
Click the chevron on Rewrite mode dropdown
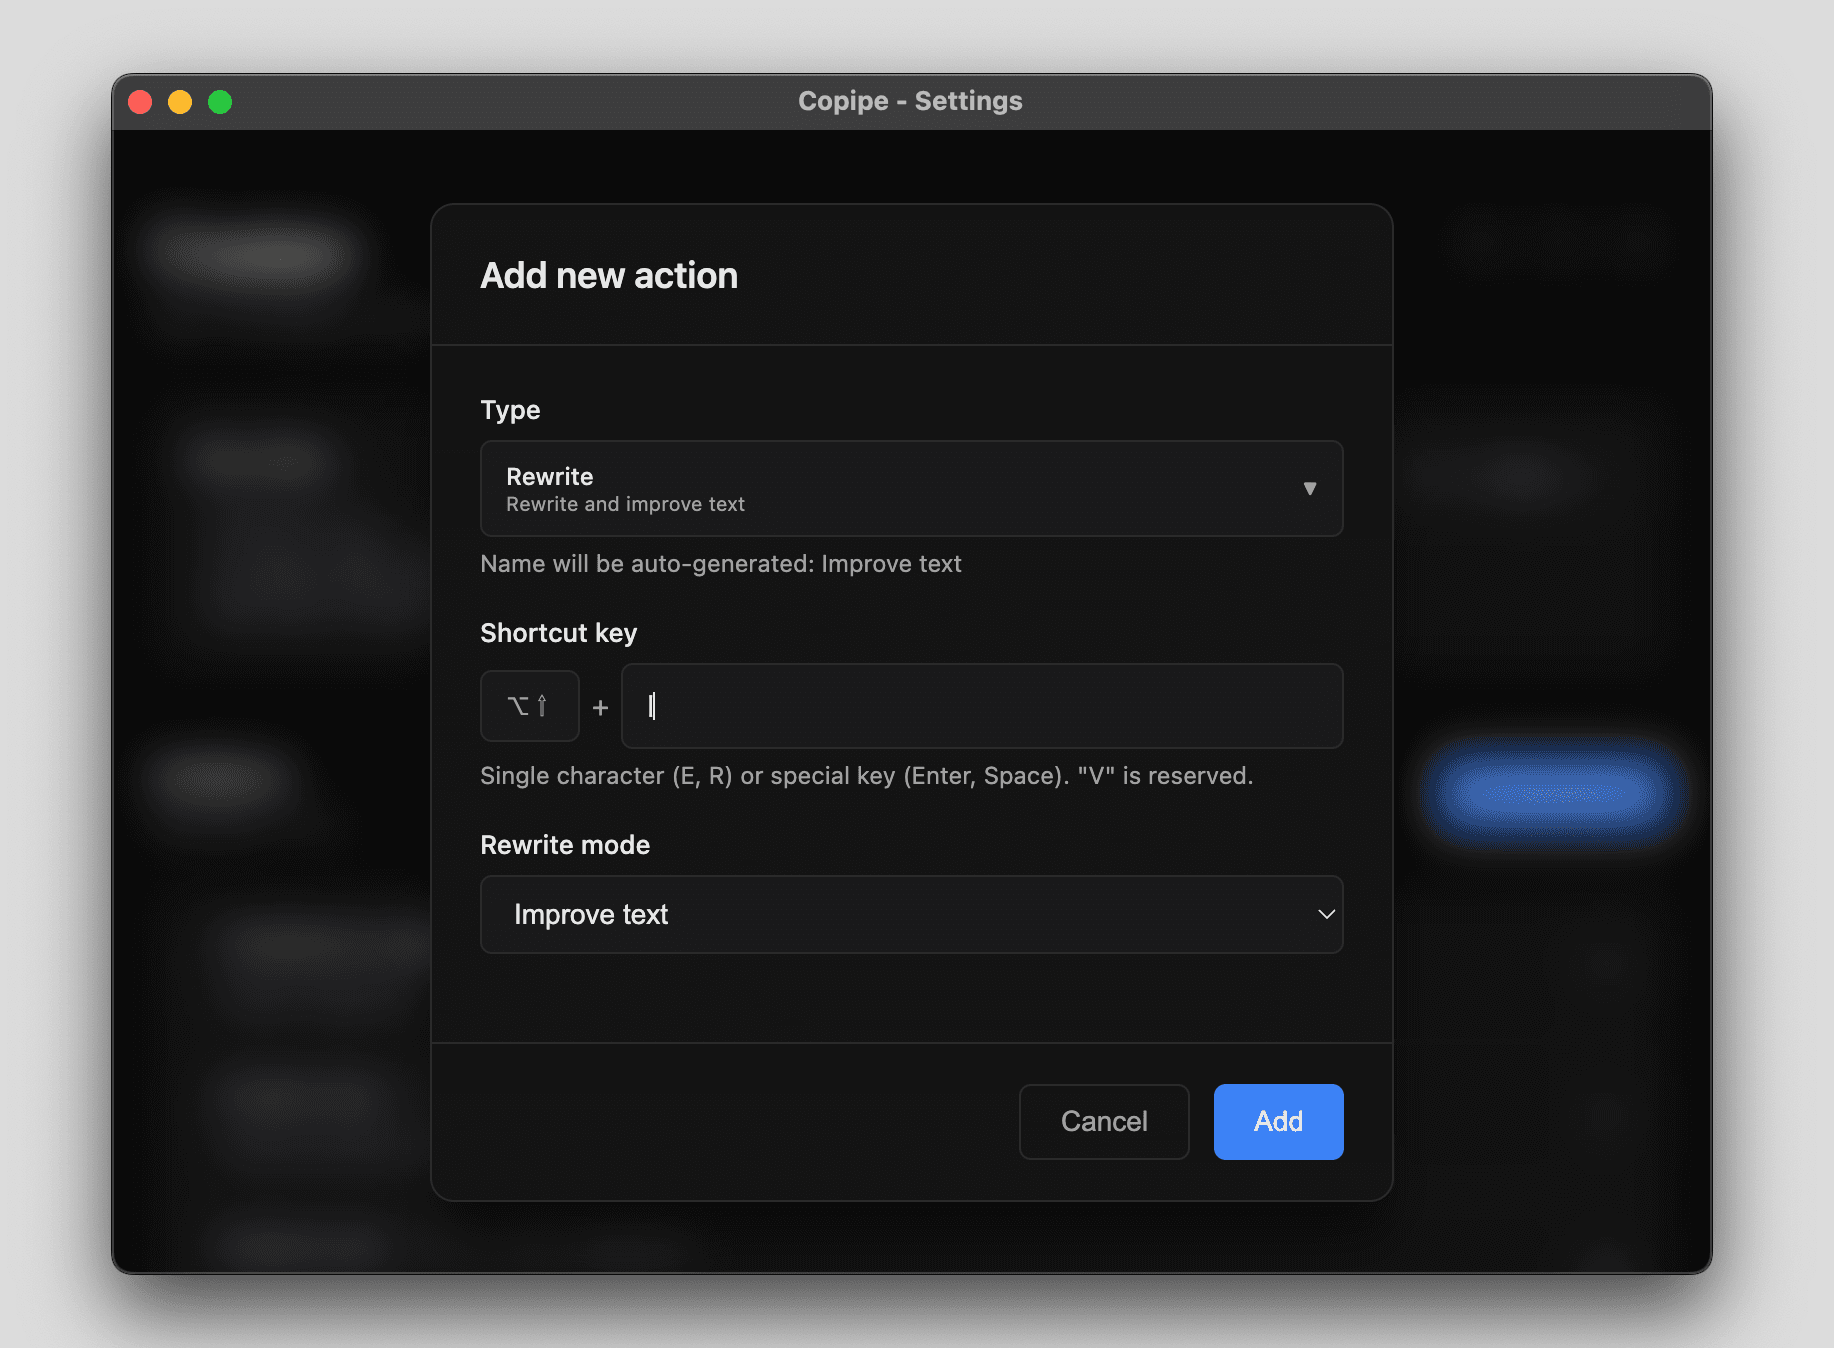point(1326,915)
